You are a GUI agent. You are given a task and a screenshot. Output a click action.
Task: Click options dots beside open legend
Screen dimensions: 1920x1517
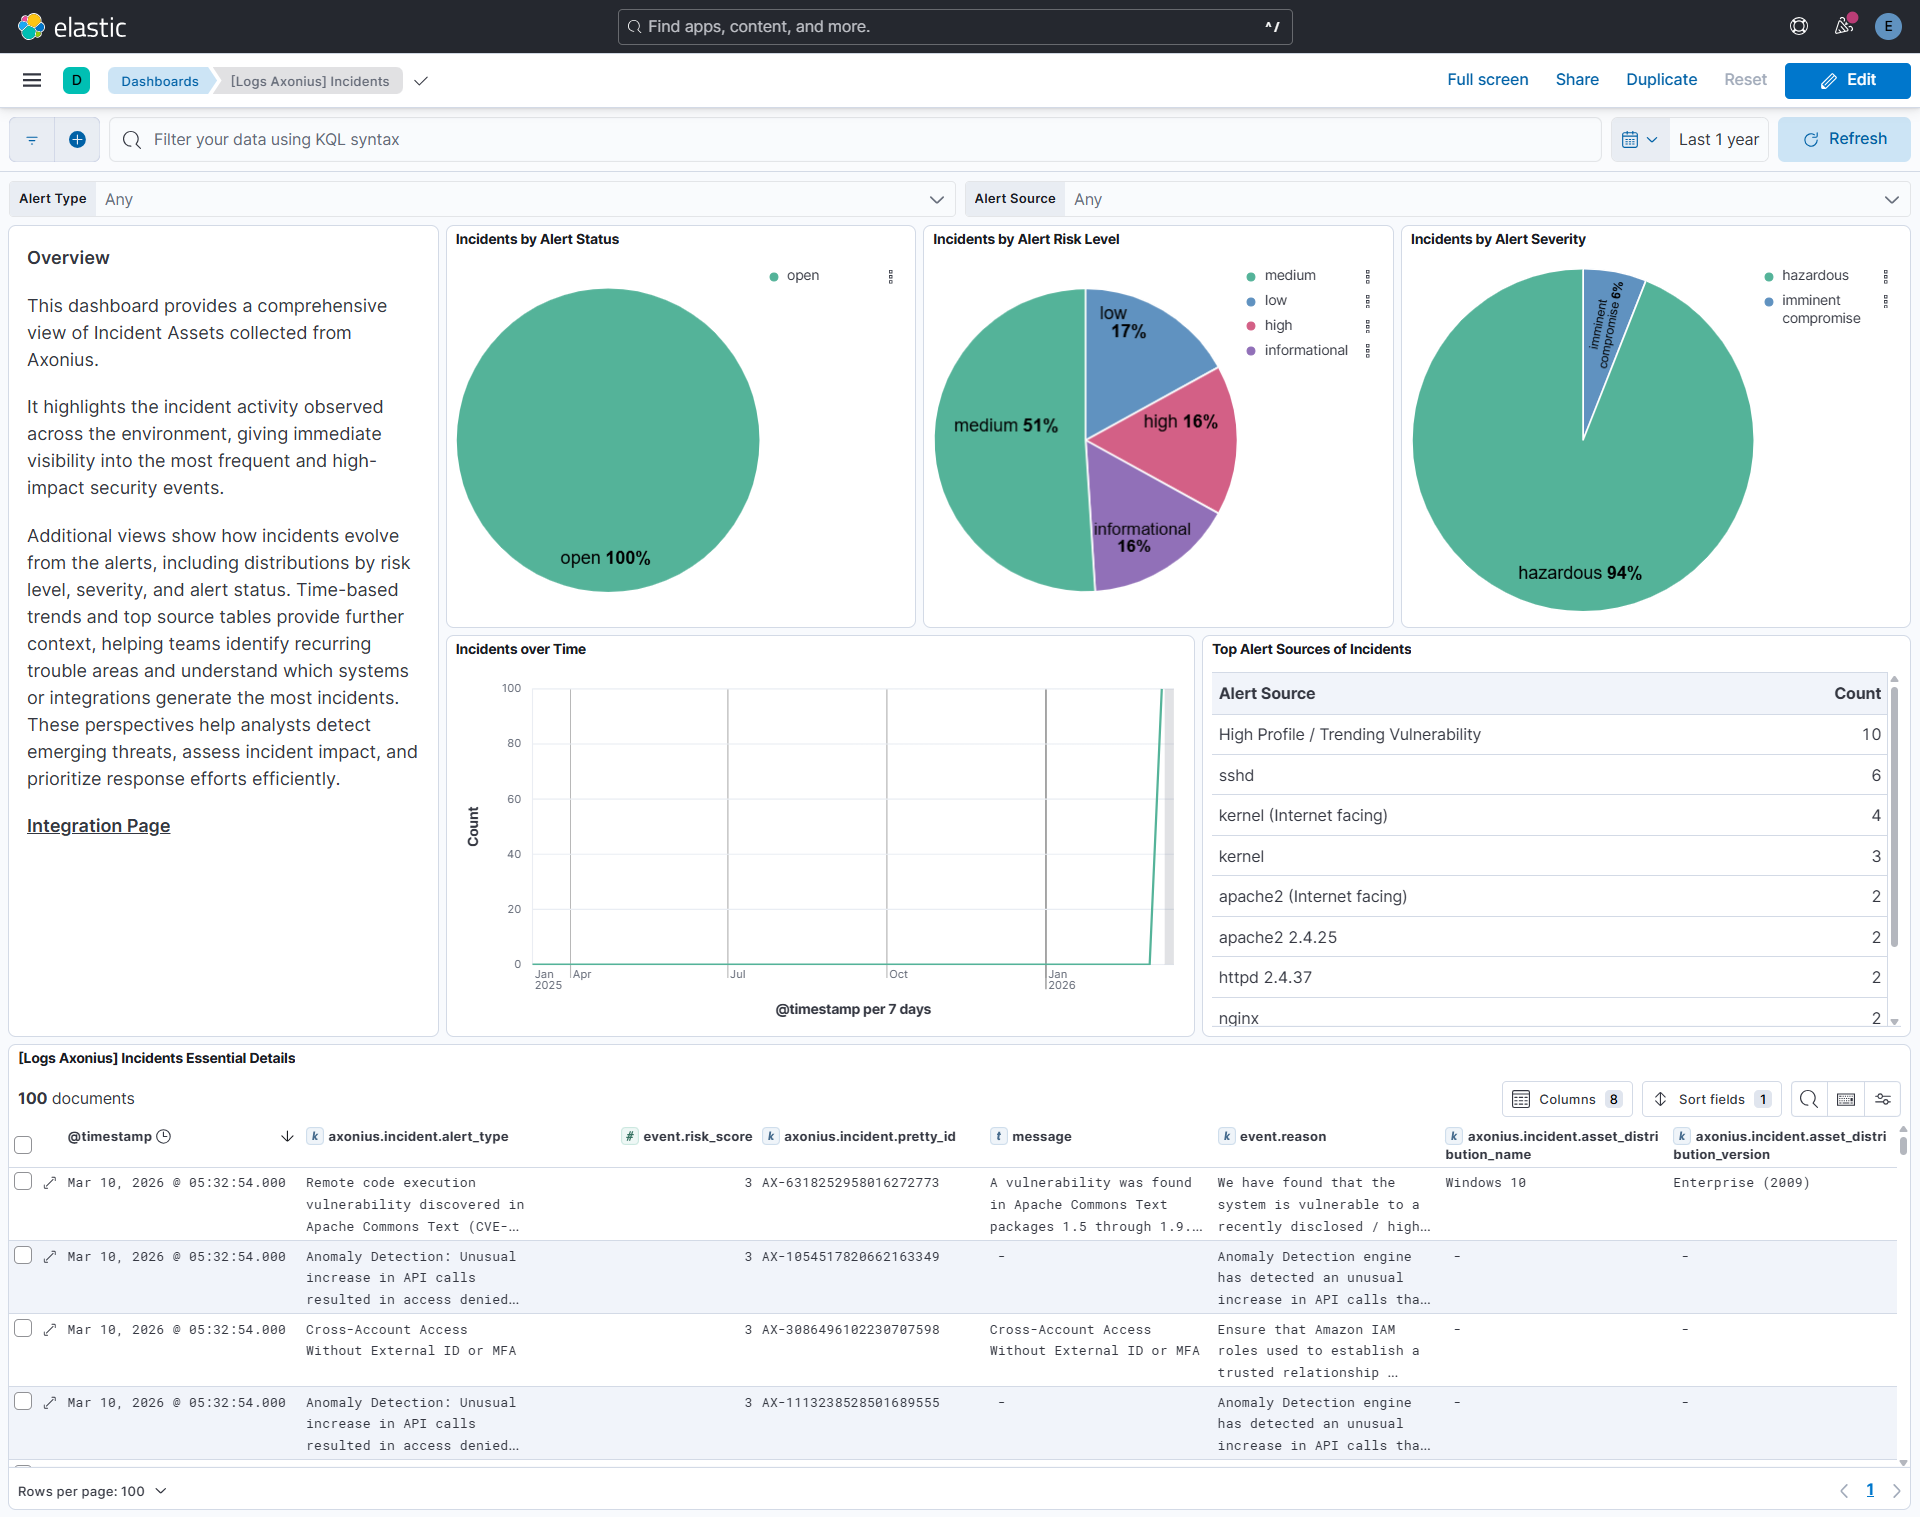click(890, 277)
